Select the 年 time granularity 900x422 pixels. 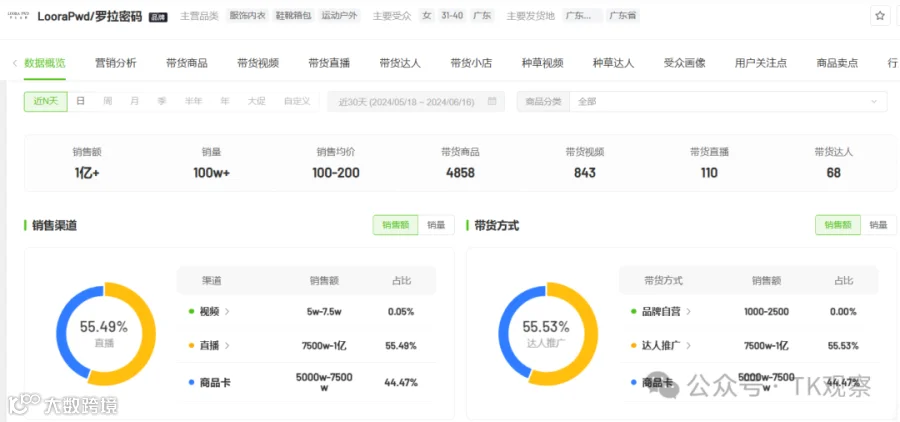pyautogui.click(x=224, y=101)
